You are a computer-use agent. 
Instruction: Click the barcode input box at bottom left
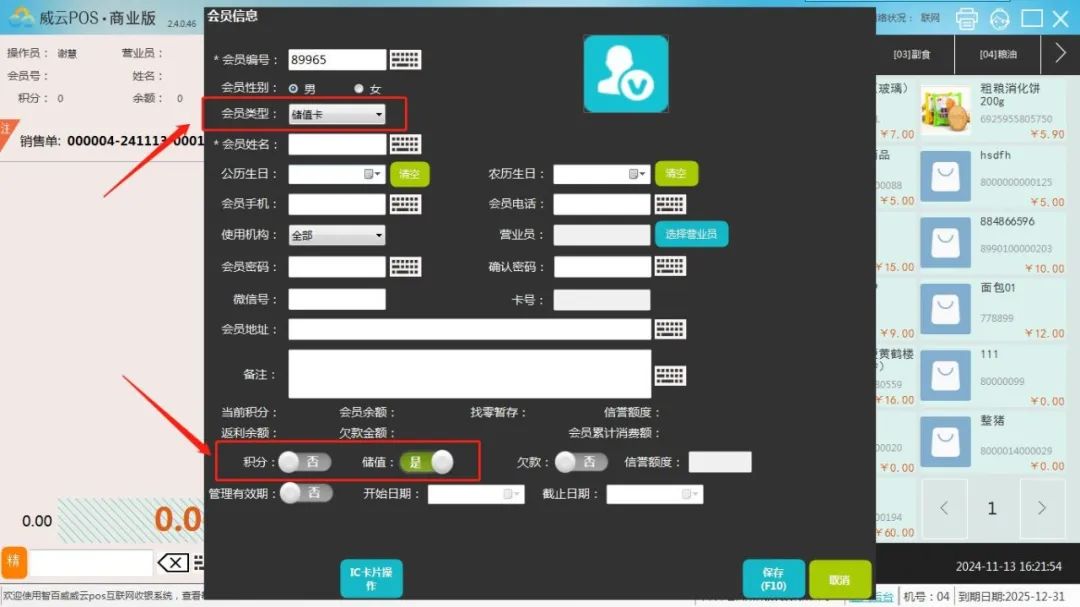tap(91, 563)
